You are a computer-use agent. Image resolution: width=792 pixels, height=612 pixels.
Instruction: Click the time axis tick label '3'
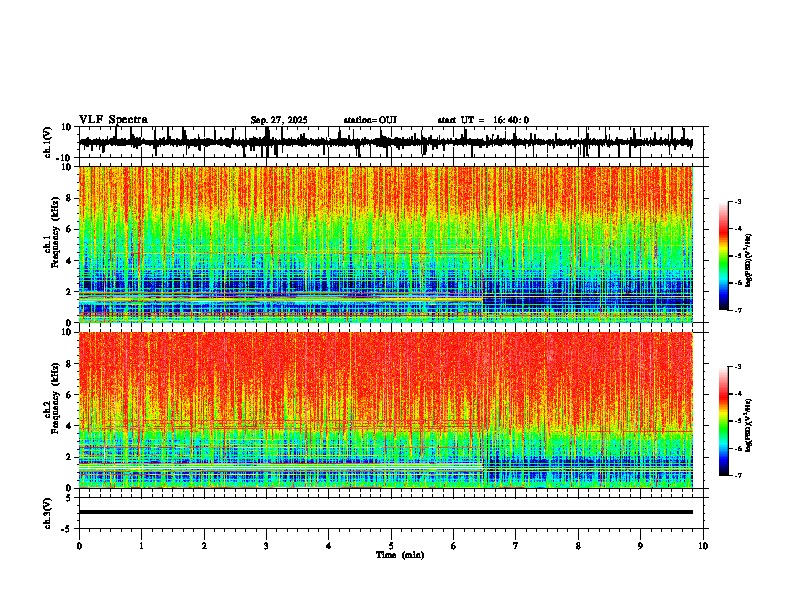point(266,546)
